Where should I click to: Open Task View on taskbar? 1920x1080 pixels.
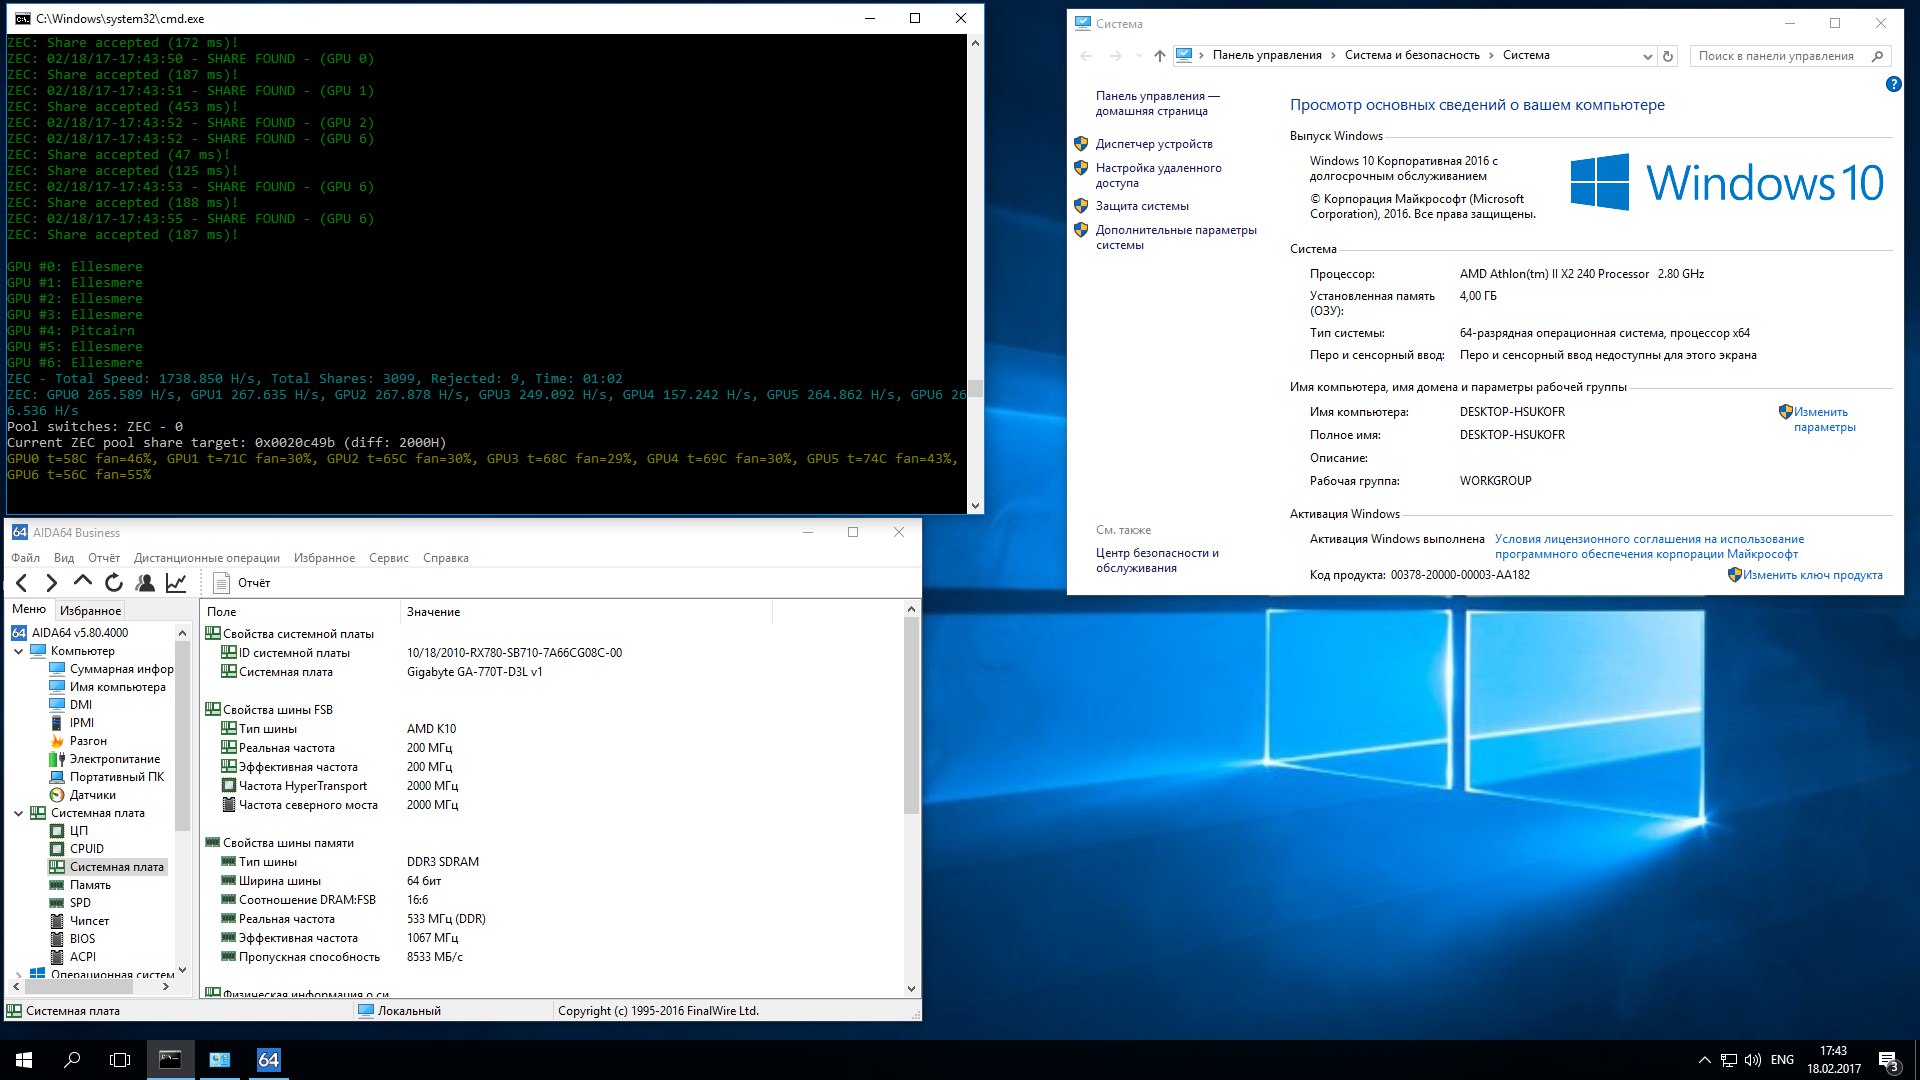tap(120, 1060)
